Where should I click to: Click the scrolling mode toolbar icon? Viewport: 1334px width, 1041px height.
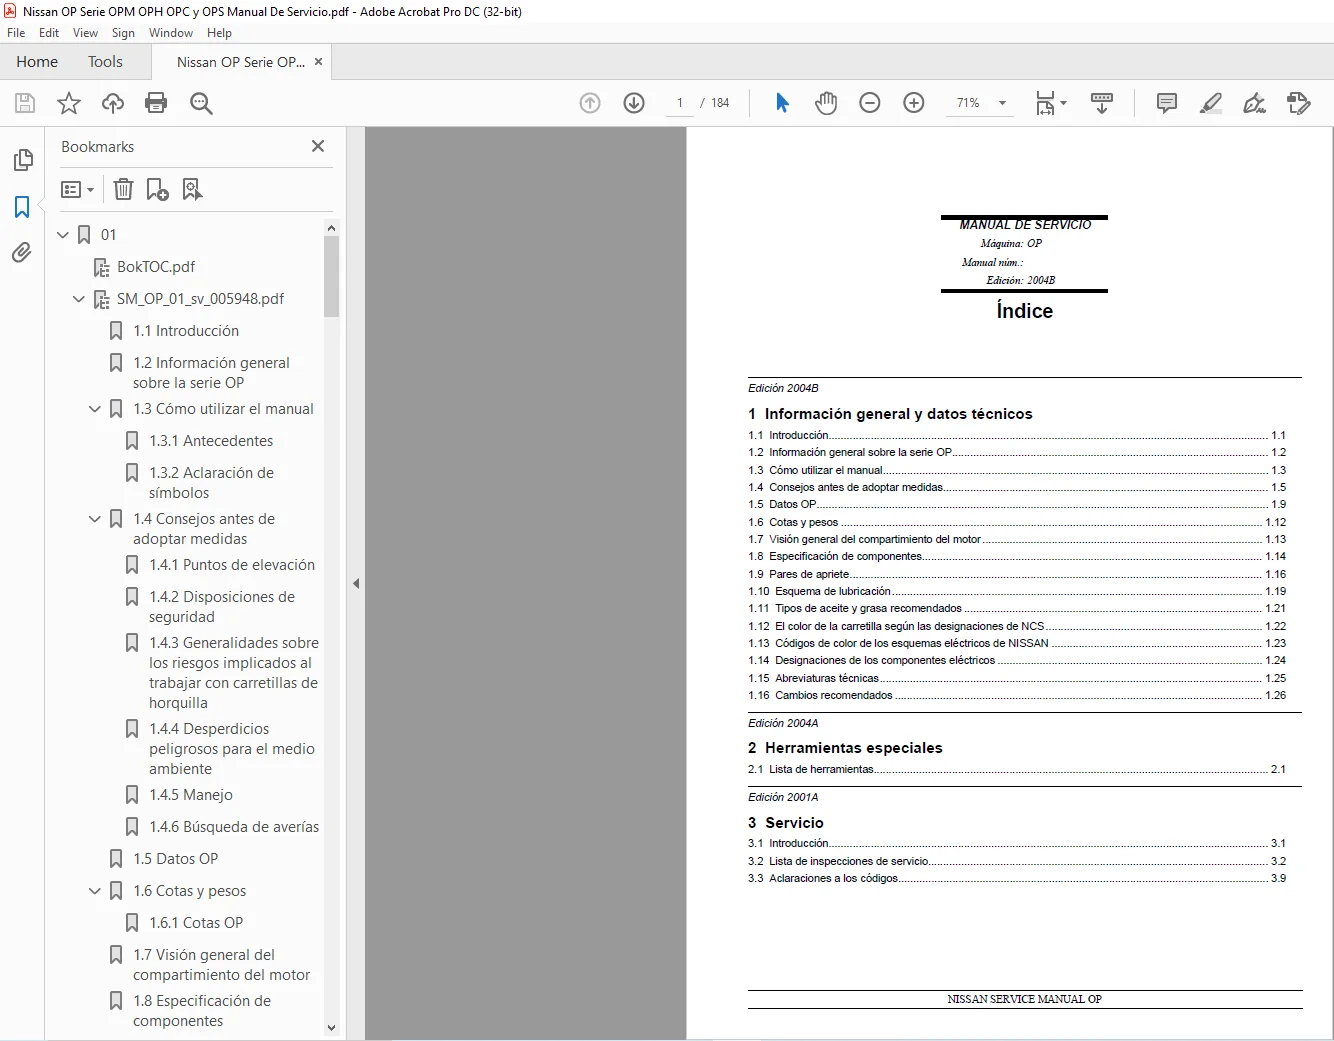pyautogui.click(x=1102, y=103)
